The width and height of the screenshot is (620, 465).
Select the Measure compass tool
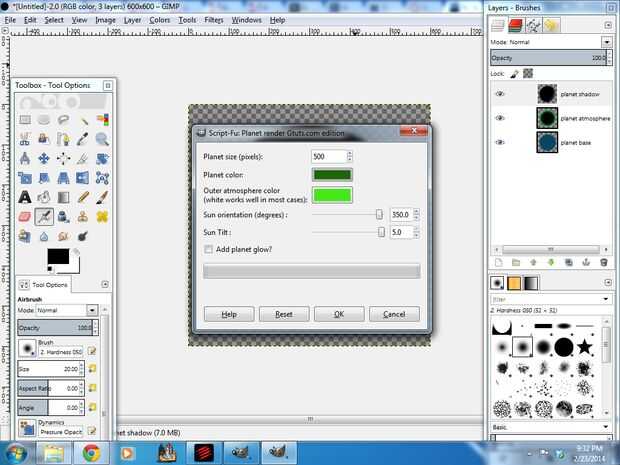pyautogui.click(x=25, y=159)
